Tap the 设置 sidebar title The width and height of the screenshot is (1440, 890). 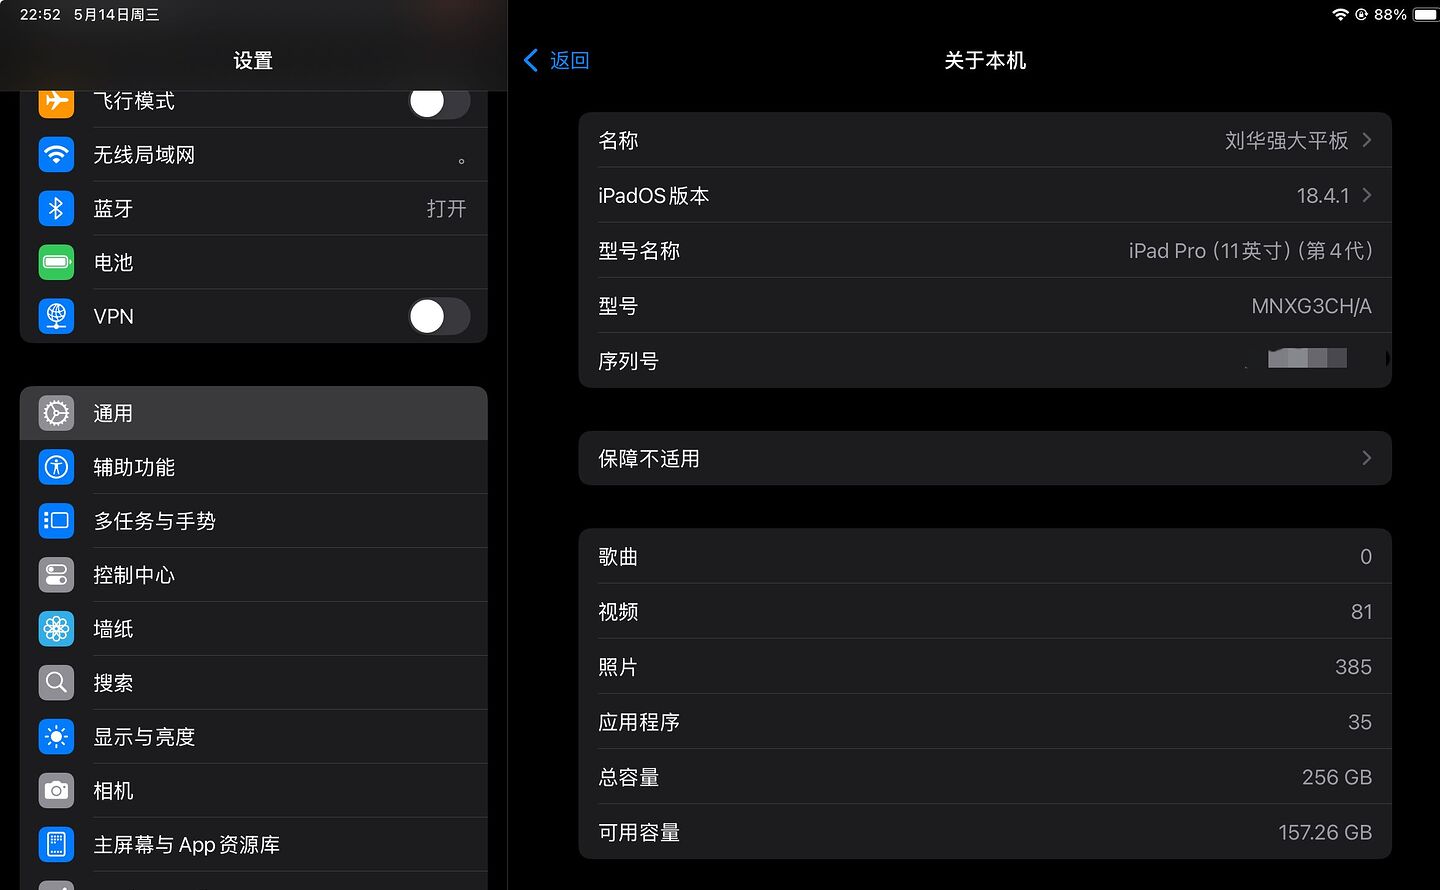(x=253, y=60)
